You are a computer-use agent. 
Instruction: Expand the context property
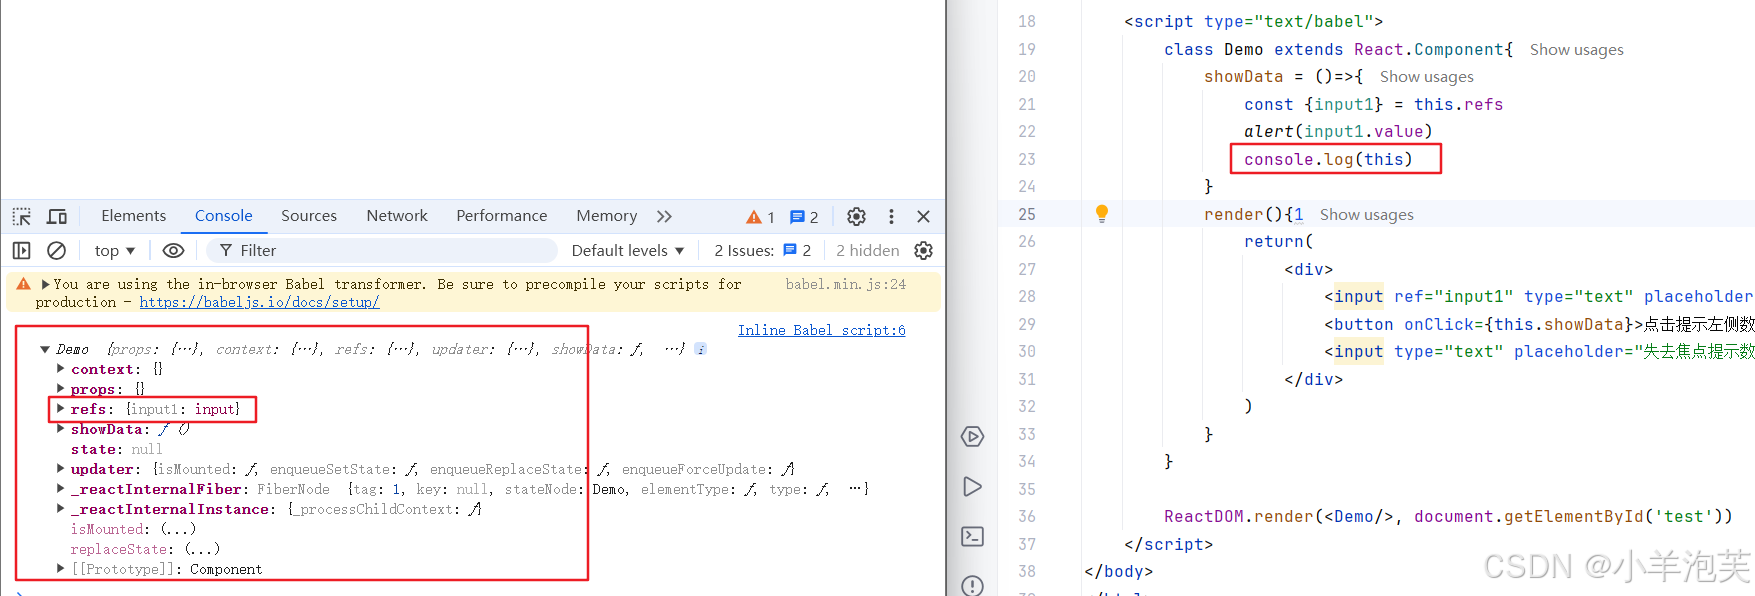tap(61, 369)
